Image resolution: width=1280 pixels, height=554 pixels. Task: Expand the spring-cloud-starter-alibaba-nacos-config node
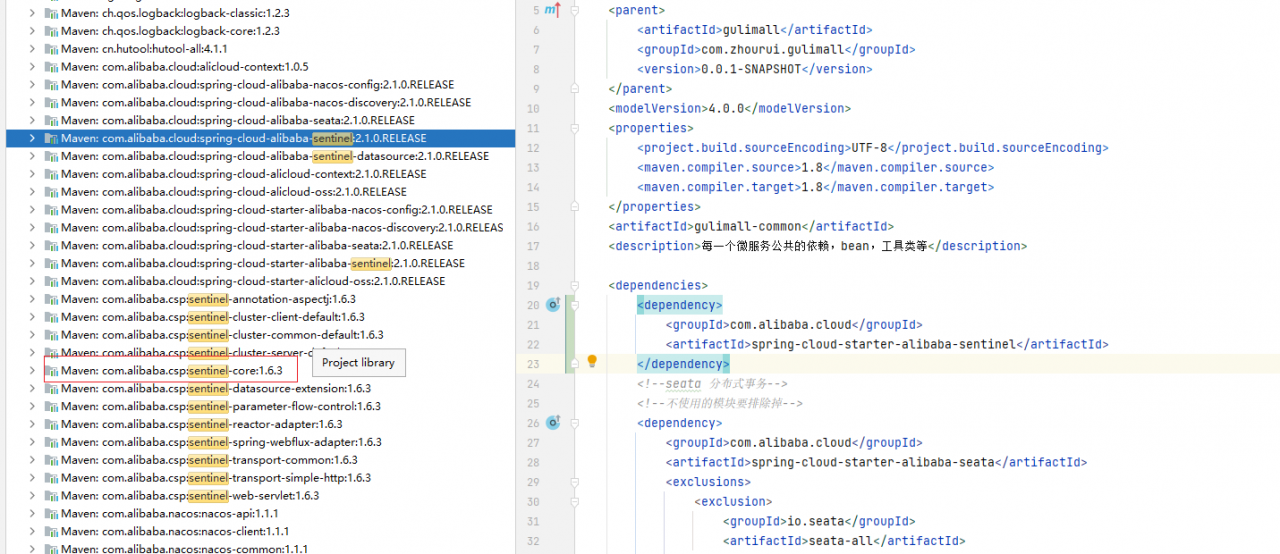[x=32, y=210]
